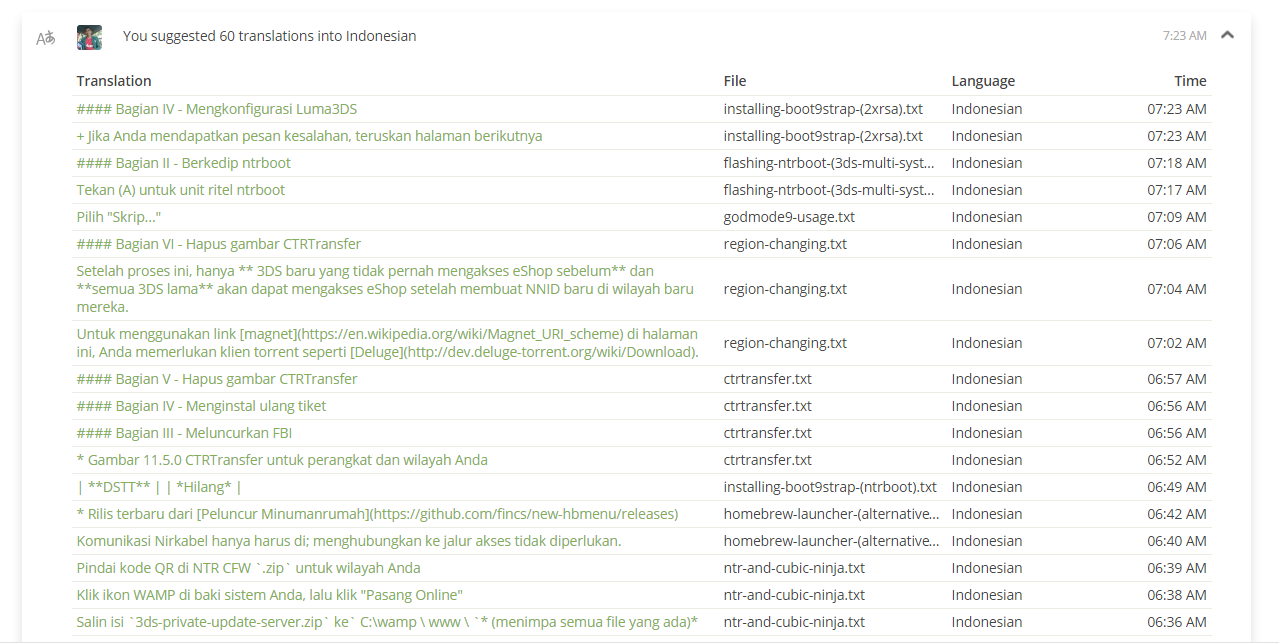Viewport: 1279px width, 644px height.
Task: Click the 06:36 AM time cell
Action: [1177, 622]
